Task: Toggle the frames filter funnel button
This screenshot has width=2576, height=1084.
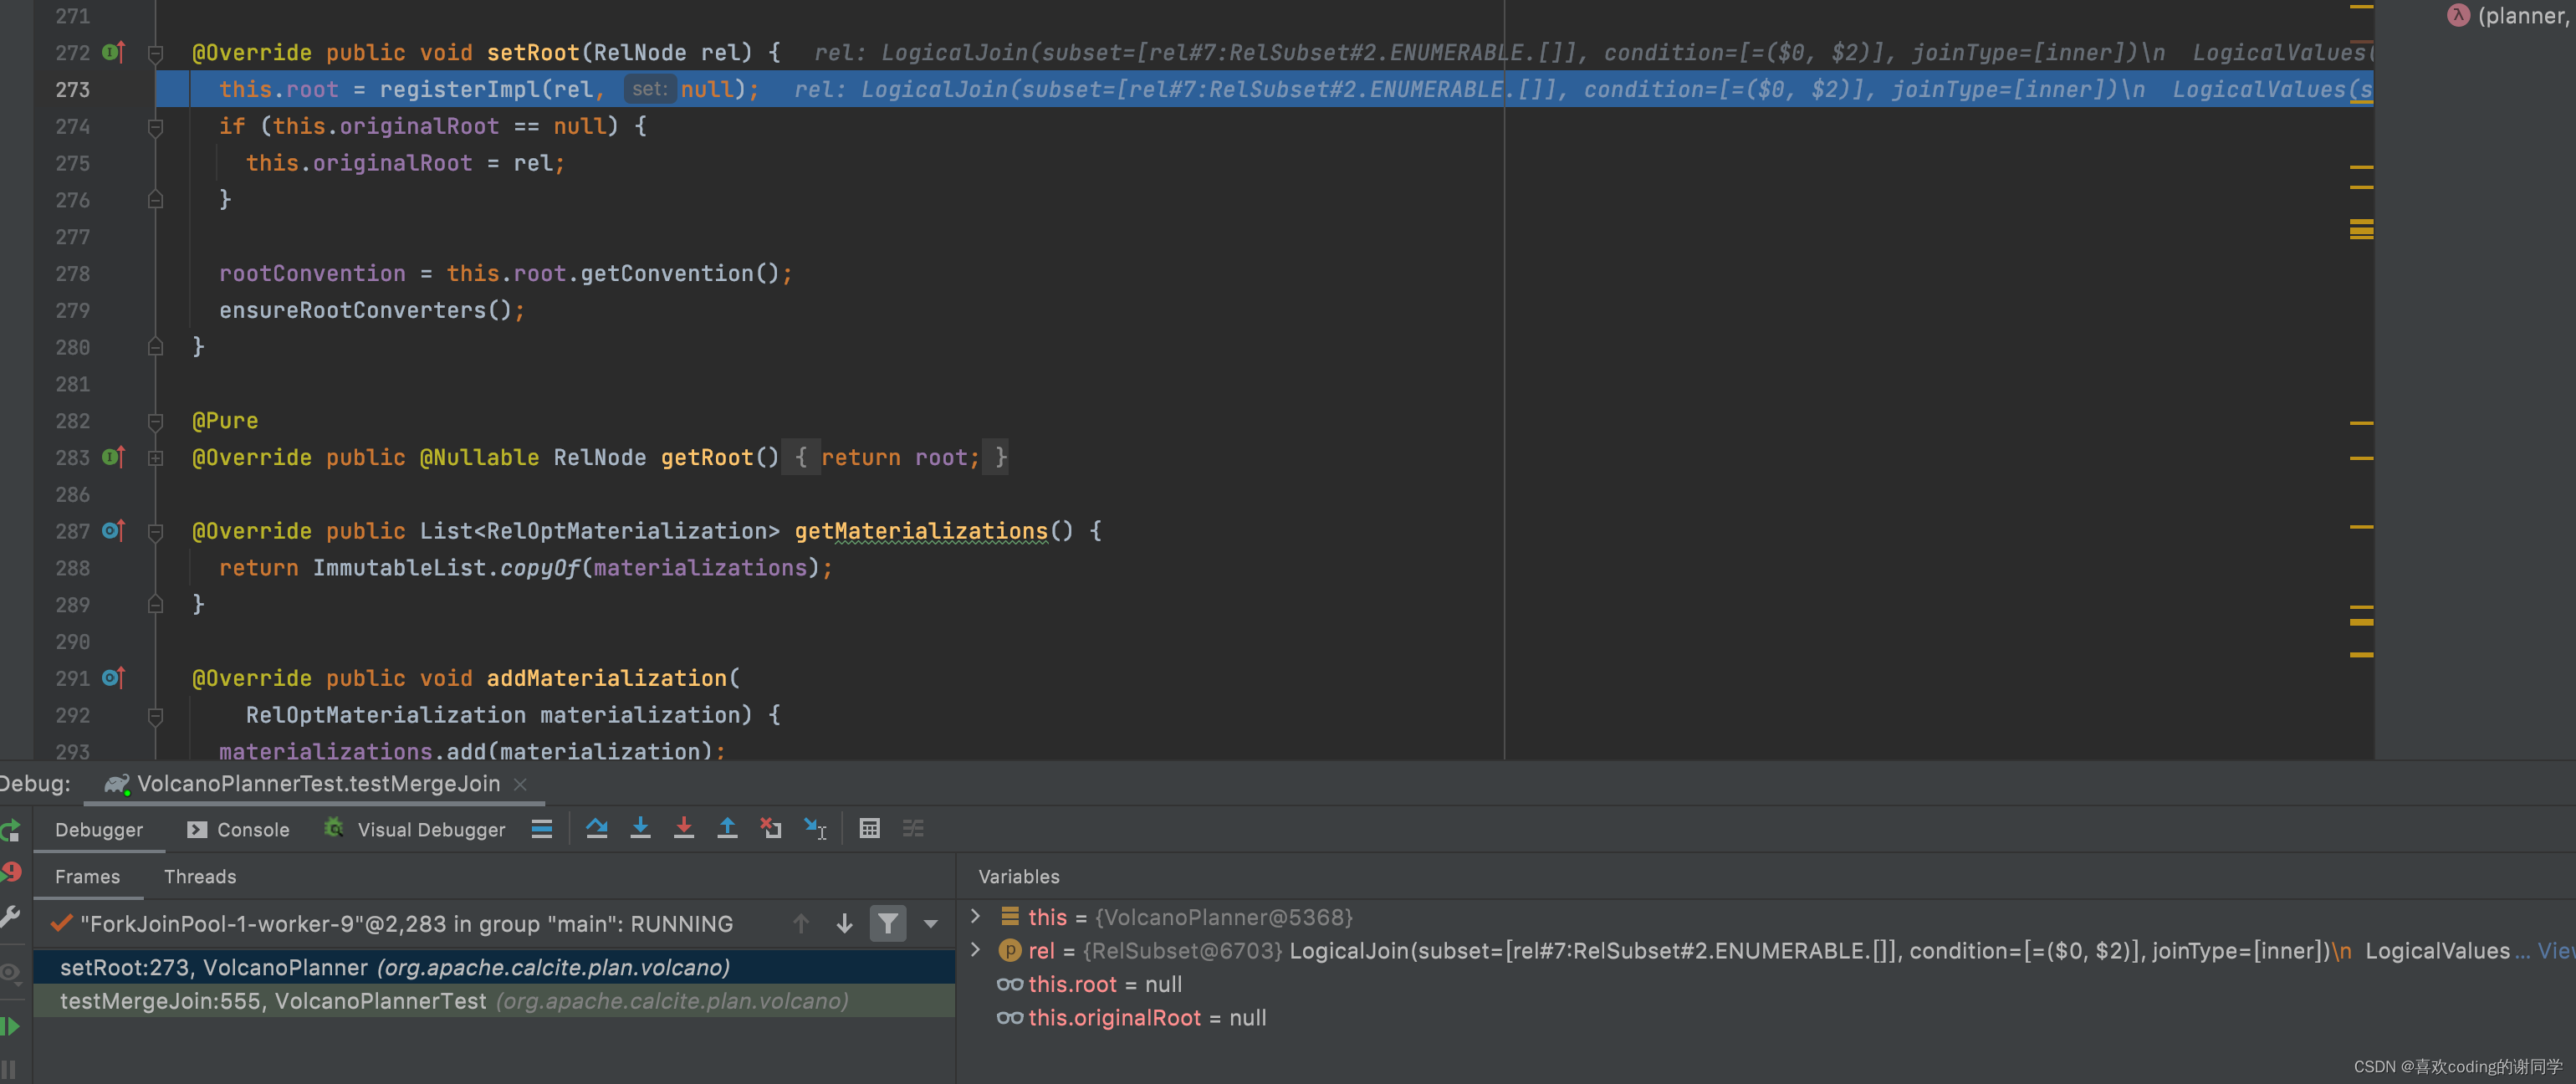Action: 887,923
